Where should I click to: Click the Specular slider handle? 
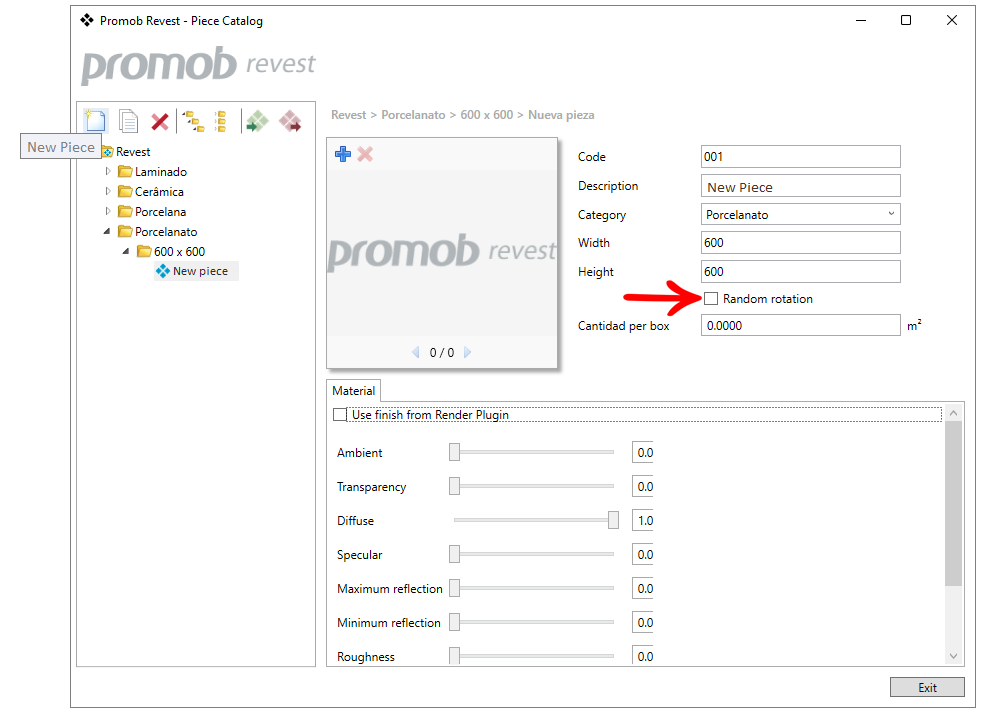click(x=454, y=554)
